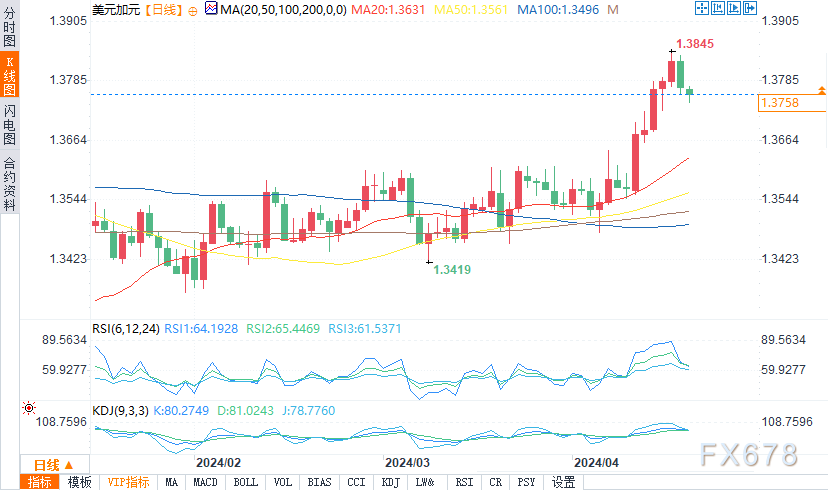The width and height of the screenshot is (828, 490).
Task: Click the RSI2:65.4469 value
Action: [283, 329]
